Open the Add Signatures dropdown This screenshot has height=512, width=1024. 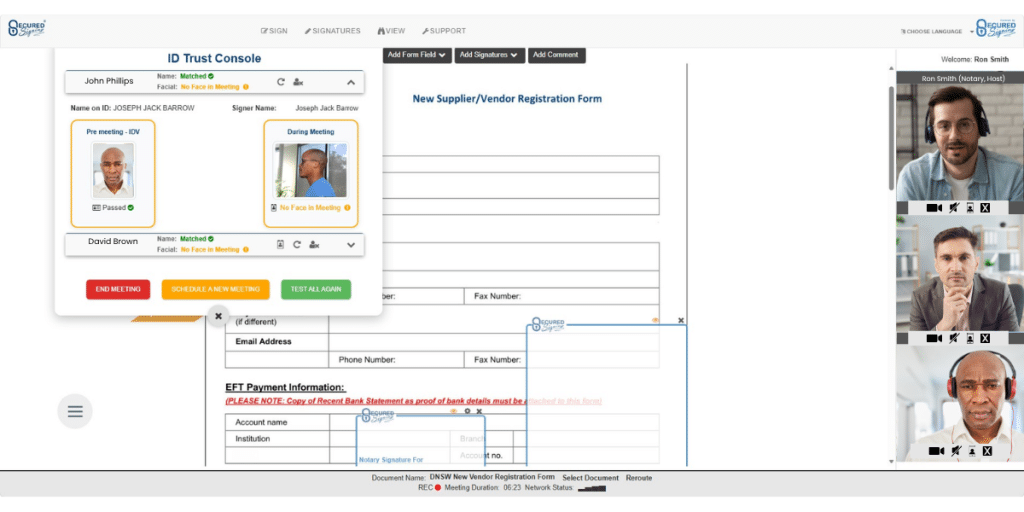click(490, 55)
